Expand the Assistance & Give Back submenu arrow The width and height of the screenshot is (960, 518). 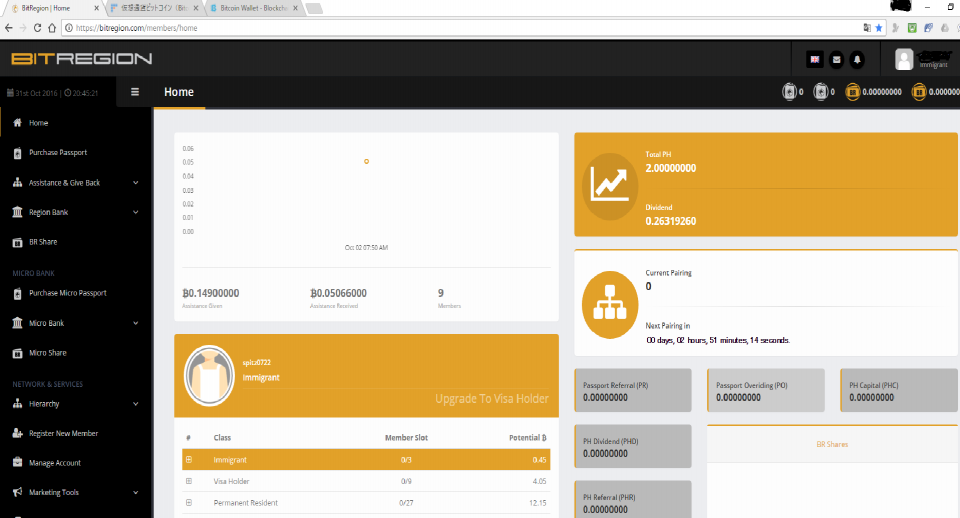[x=135, y=182]
